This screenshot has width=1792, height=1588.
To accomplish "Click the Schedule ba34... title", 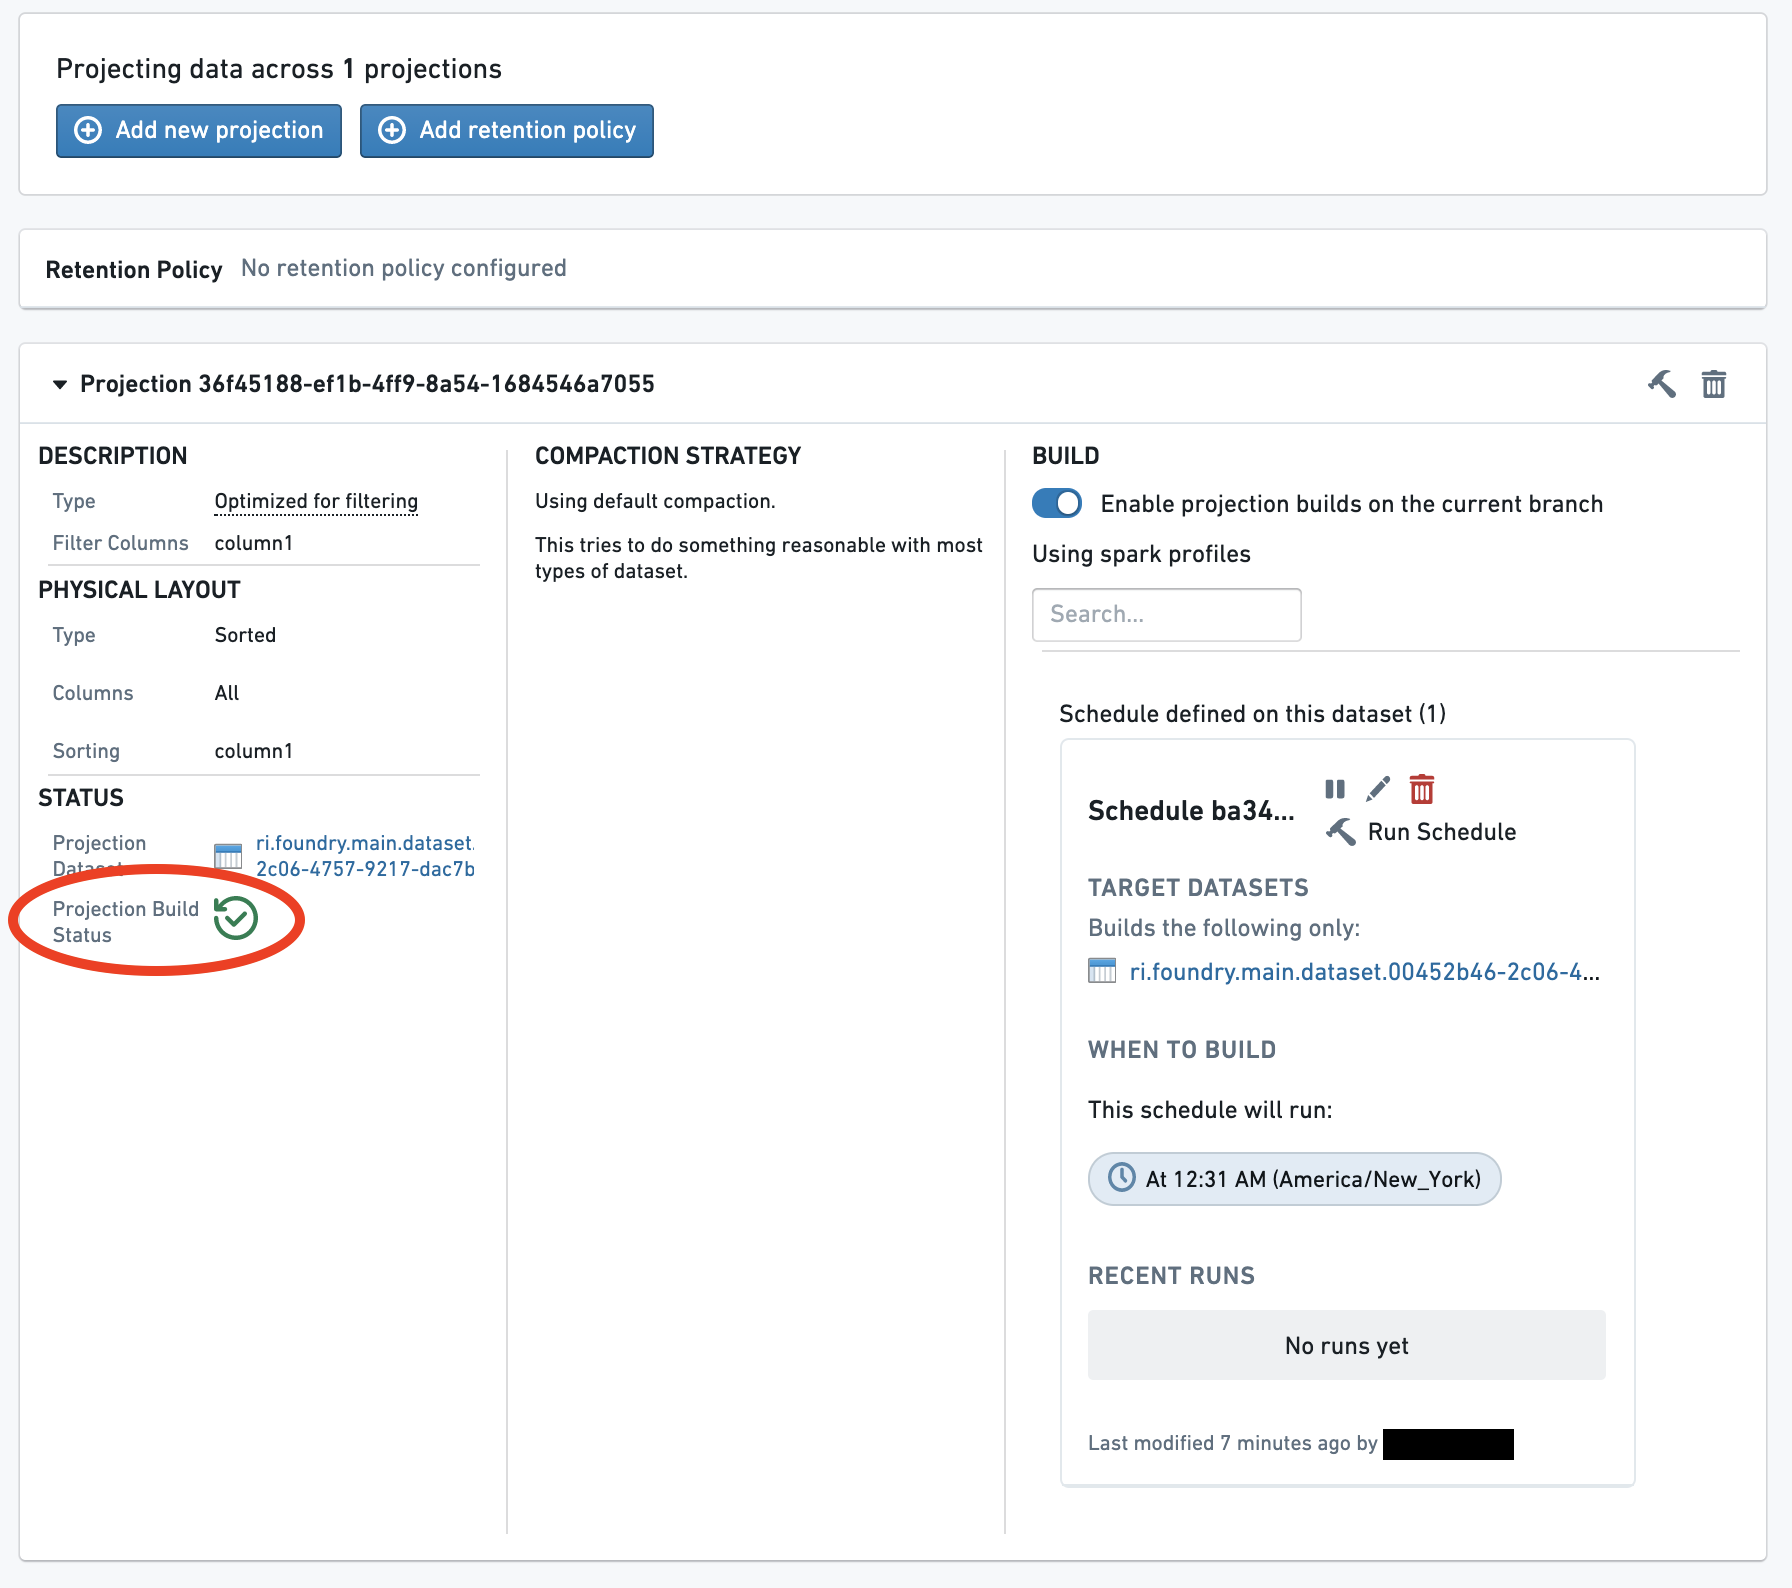I will [x=1191, y=810].
